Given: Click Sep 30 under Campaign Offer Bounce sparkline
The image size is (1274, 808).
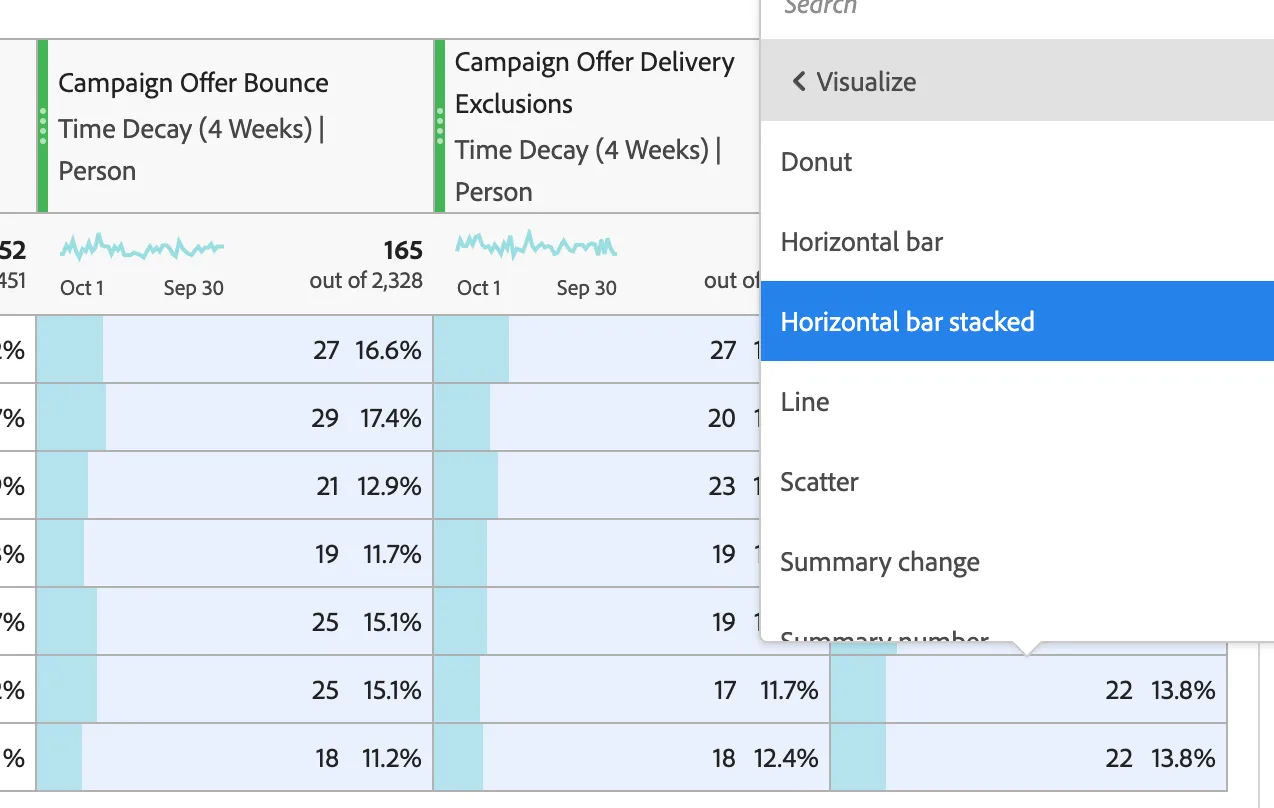Looking at the screenshot, I should click(x=194, y=288).
